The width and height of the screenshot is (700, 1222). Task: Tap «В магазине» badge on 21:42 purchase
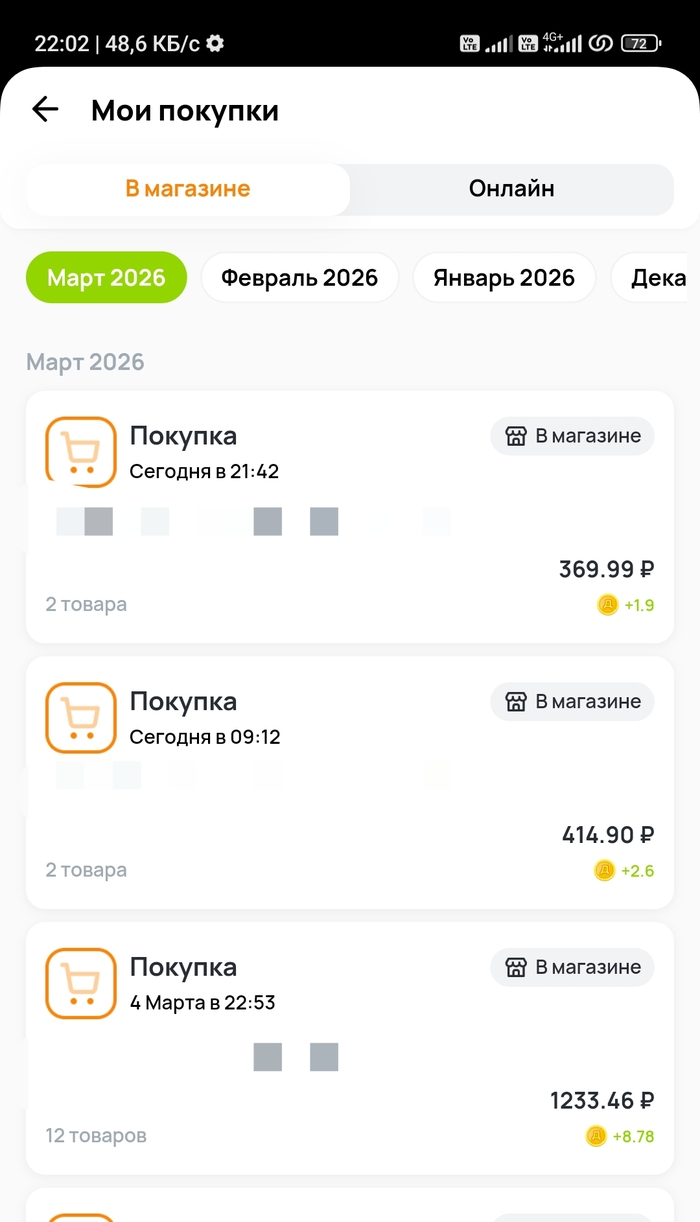(x=572, y=436)
